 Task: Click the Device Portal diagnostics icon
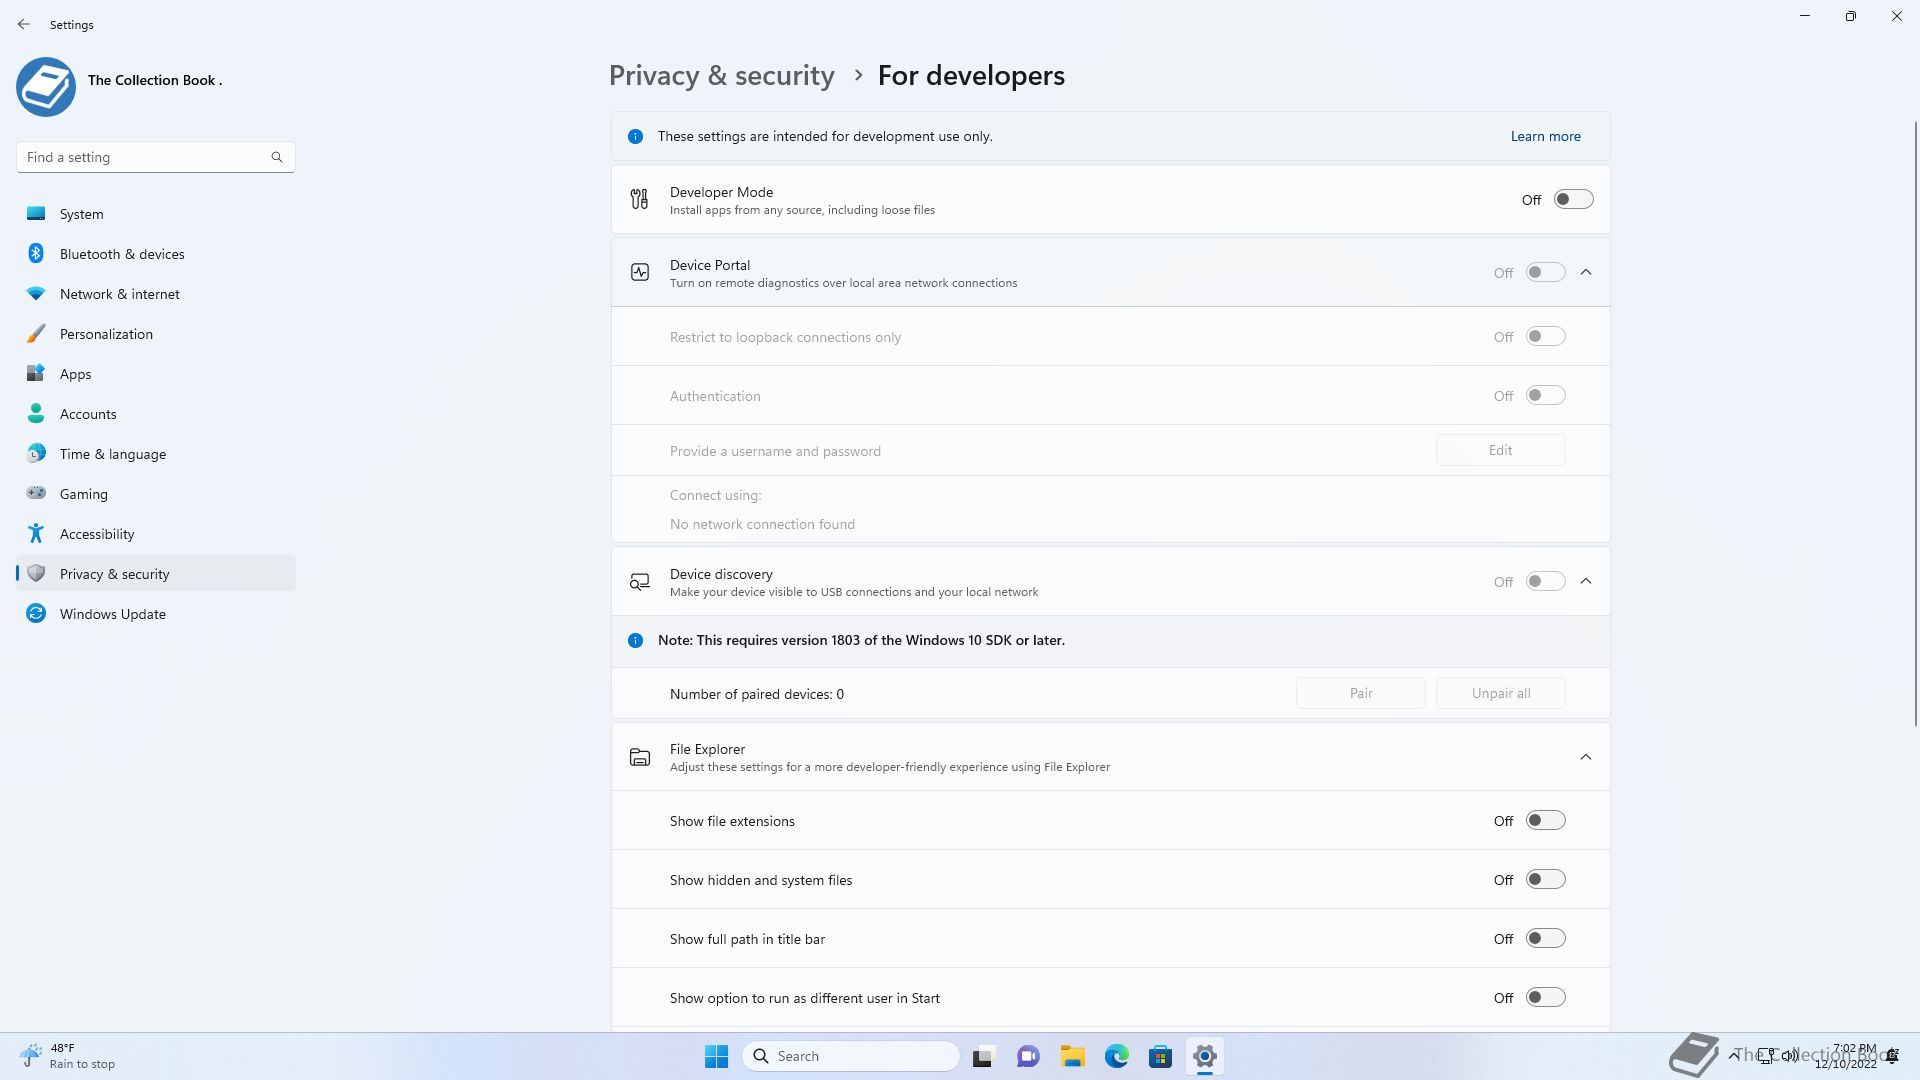click(x=639, y=272)
